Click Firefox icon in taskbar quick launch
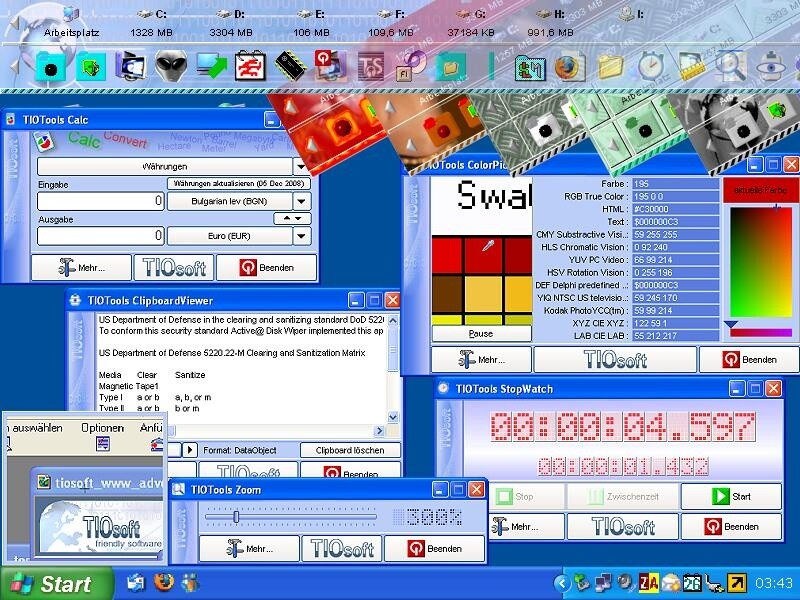This screenshot has height=600, width=800. point(163,582)
